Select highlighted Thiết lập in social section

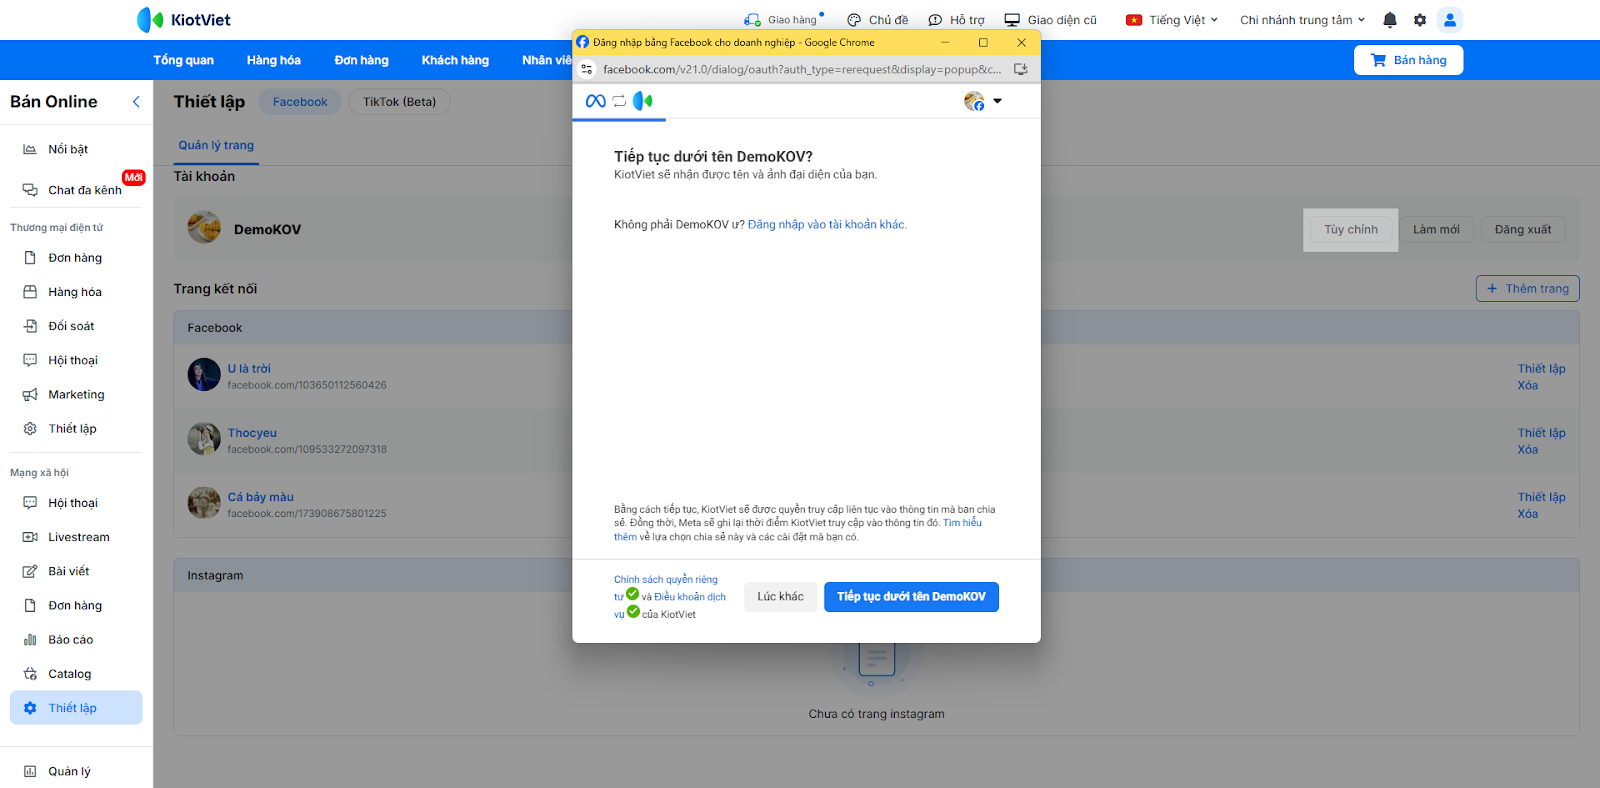pyautogui.click(x=76, y=708)
